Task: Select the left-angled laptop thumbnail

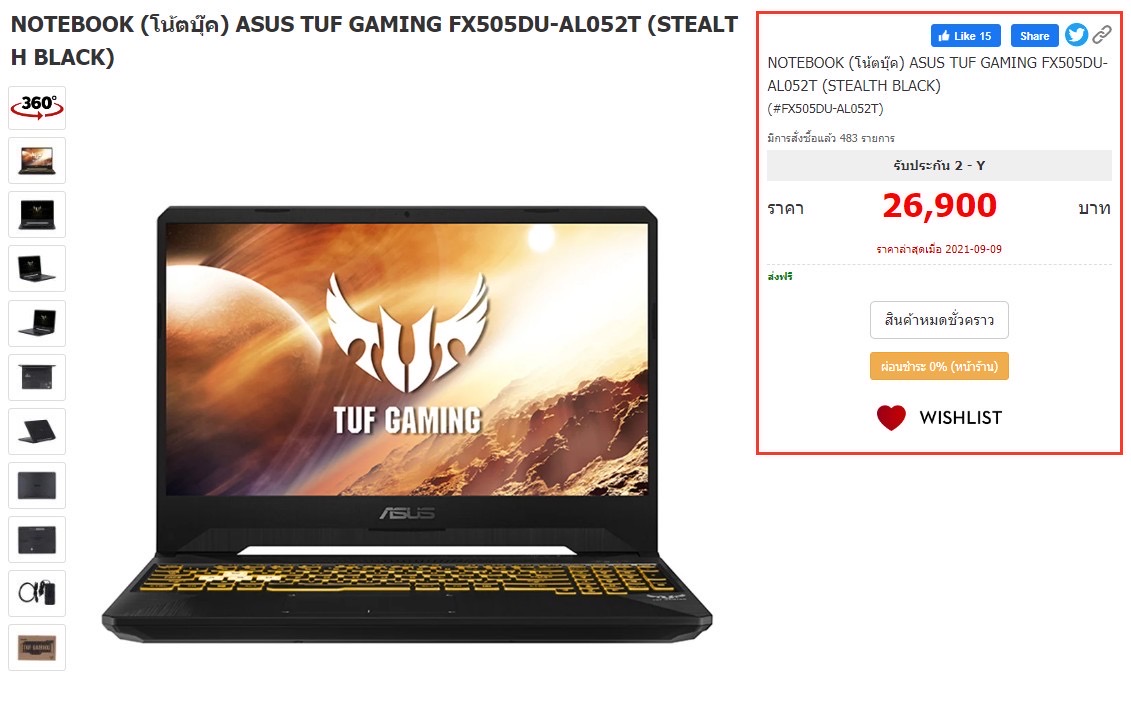Action: tap(37, 268)
